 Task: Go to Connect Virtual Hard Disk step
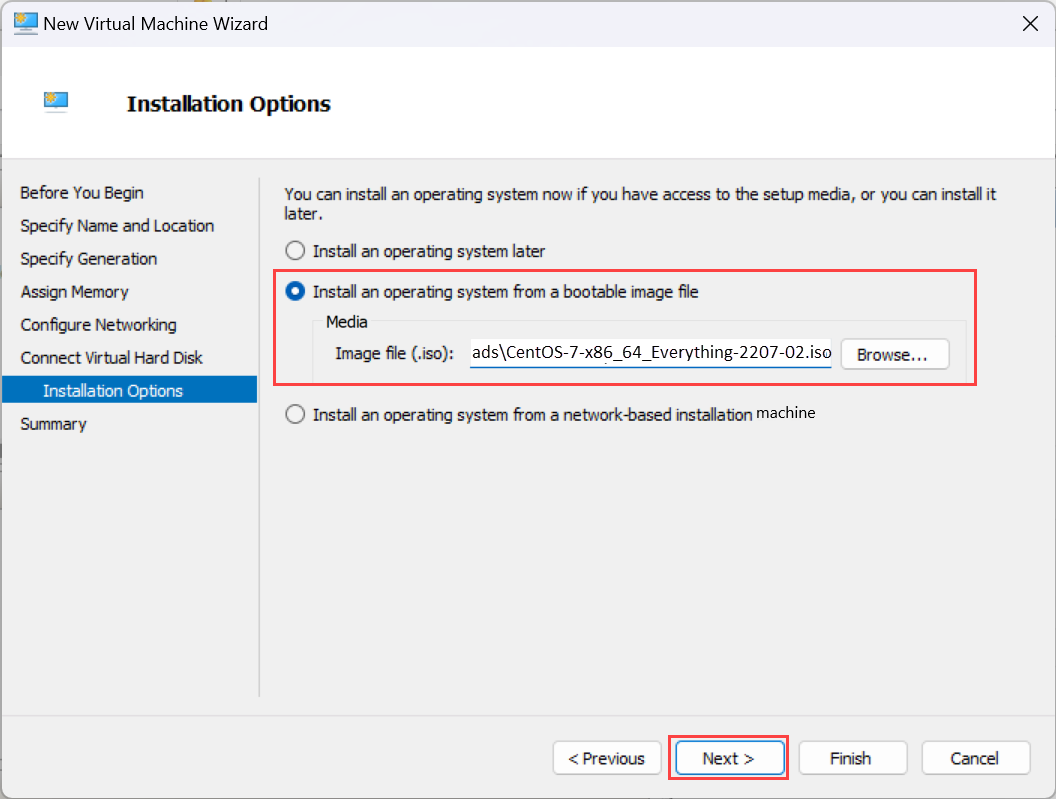pos(112,358)
